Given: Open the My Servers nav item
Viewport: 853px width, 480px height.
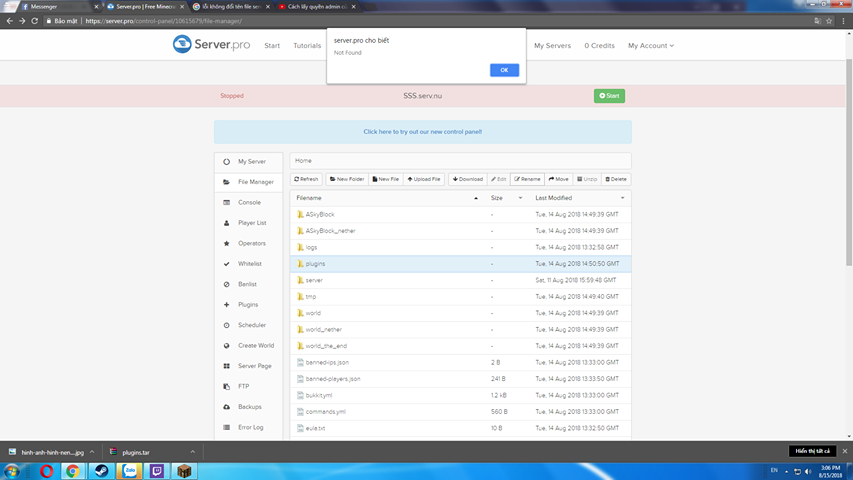Looking at the screenshot, I should (x=552, y=46).
